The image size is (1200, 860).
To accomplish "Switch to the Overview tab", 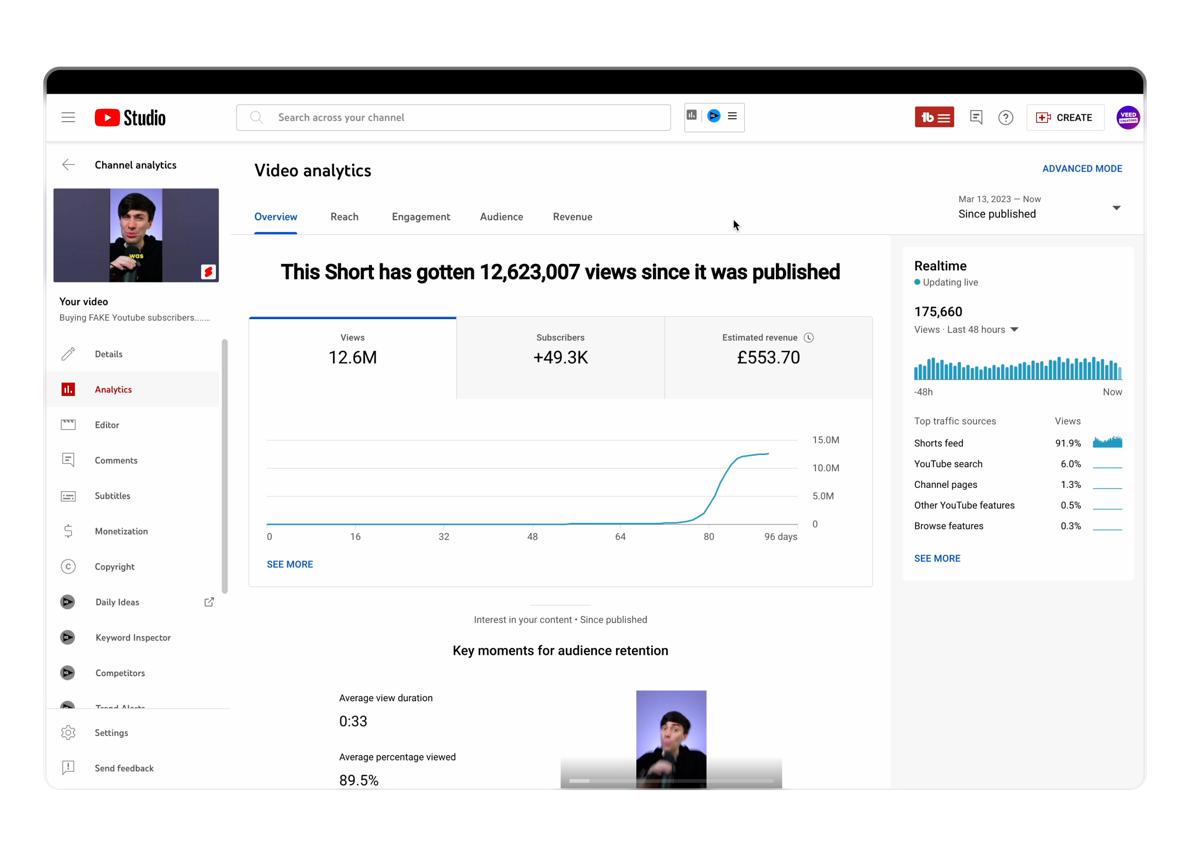I will click(x=276, y=217).
